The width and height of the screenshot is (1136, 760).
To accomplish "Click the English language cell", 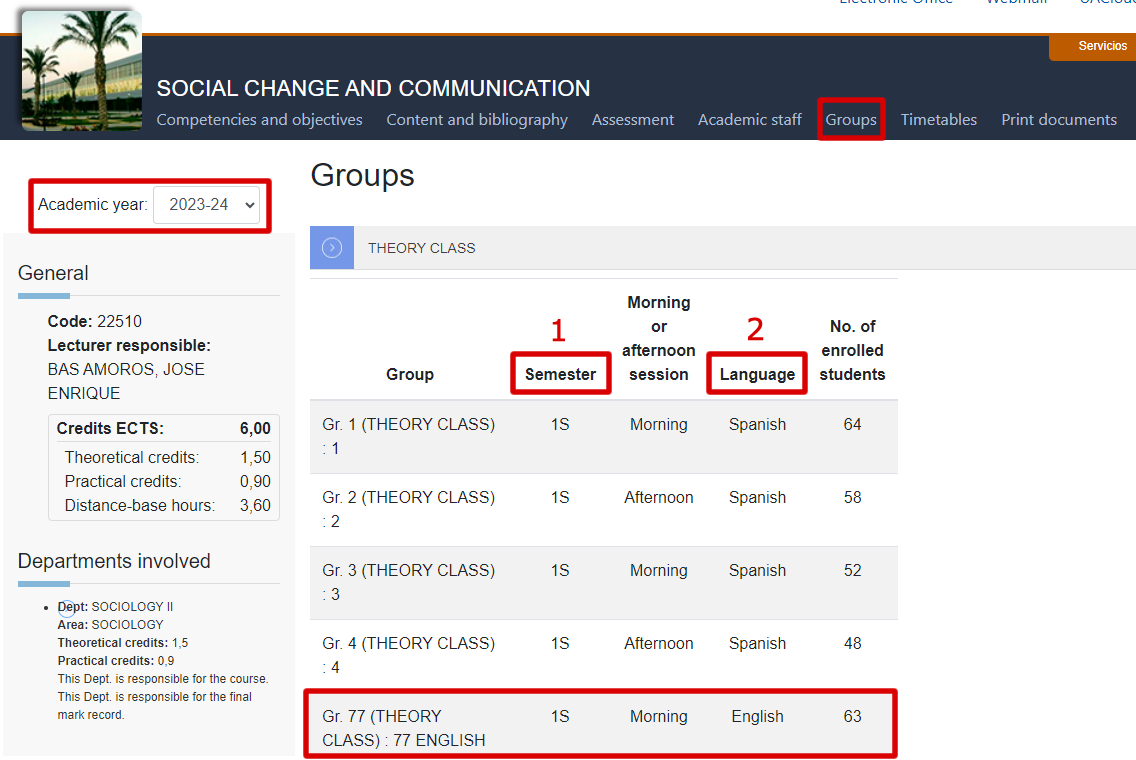I will (757, 717).
